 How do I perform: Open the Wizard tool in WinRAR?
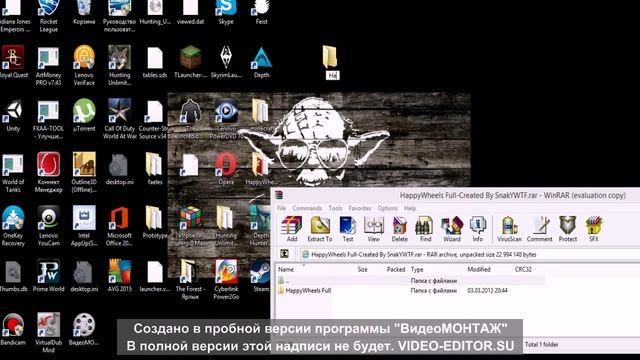451,229
